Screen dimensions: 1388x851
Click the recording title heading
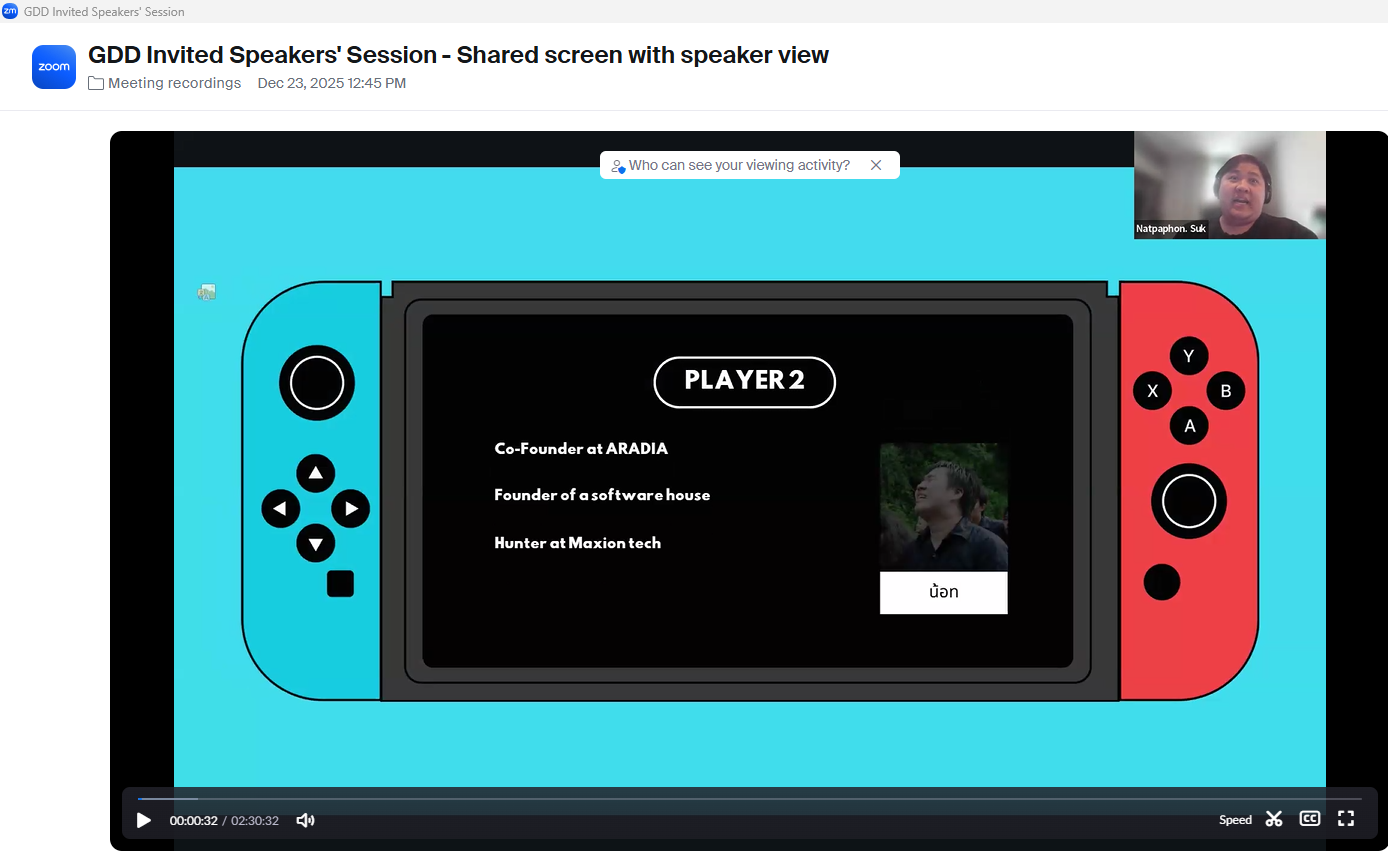click(458, 55)
